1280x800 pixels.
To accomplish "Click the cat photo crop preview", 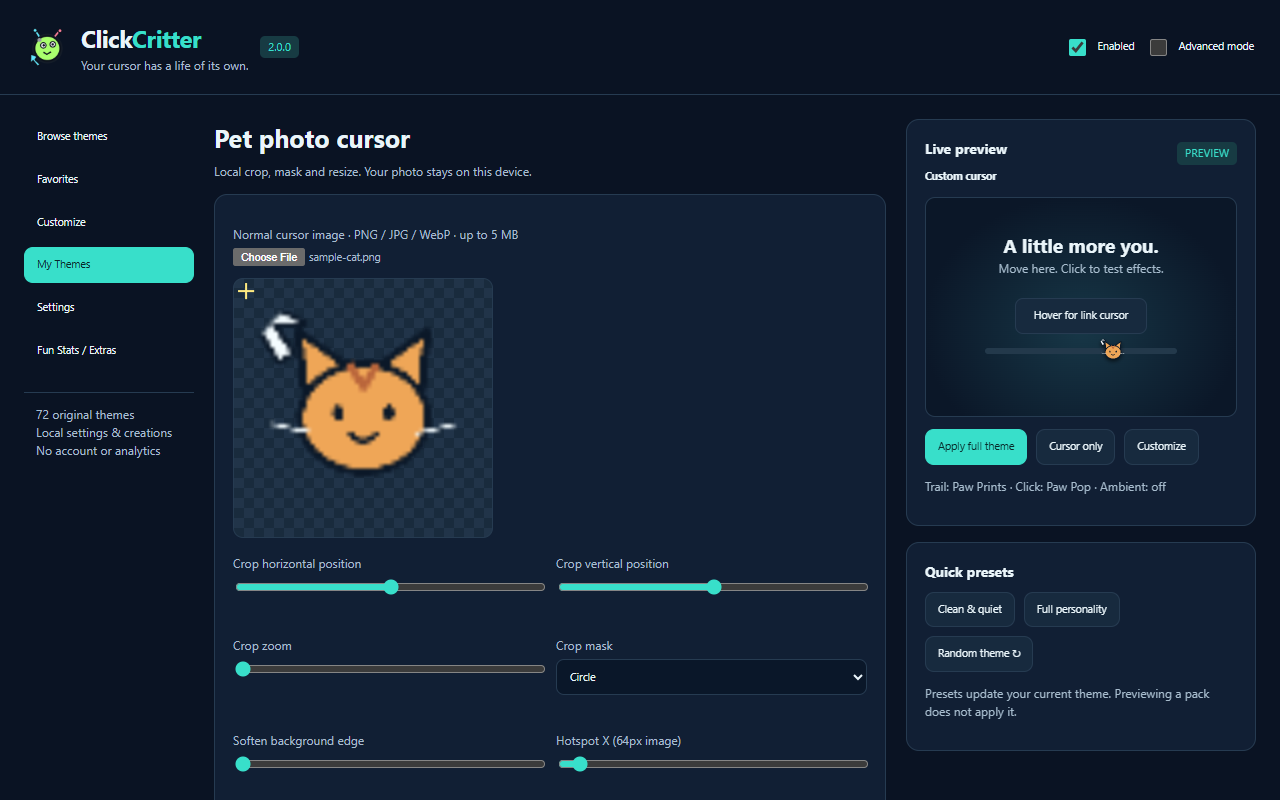I will point(363,408).
